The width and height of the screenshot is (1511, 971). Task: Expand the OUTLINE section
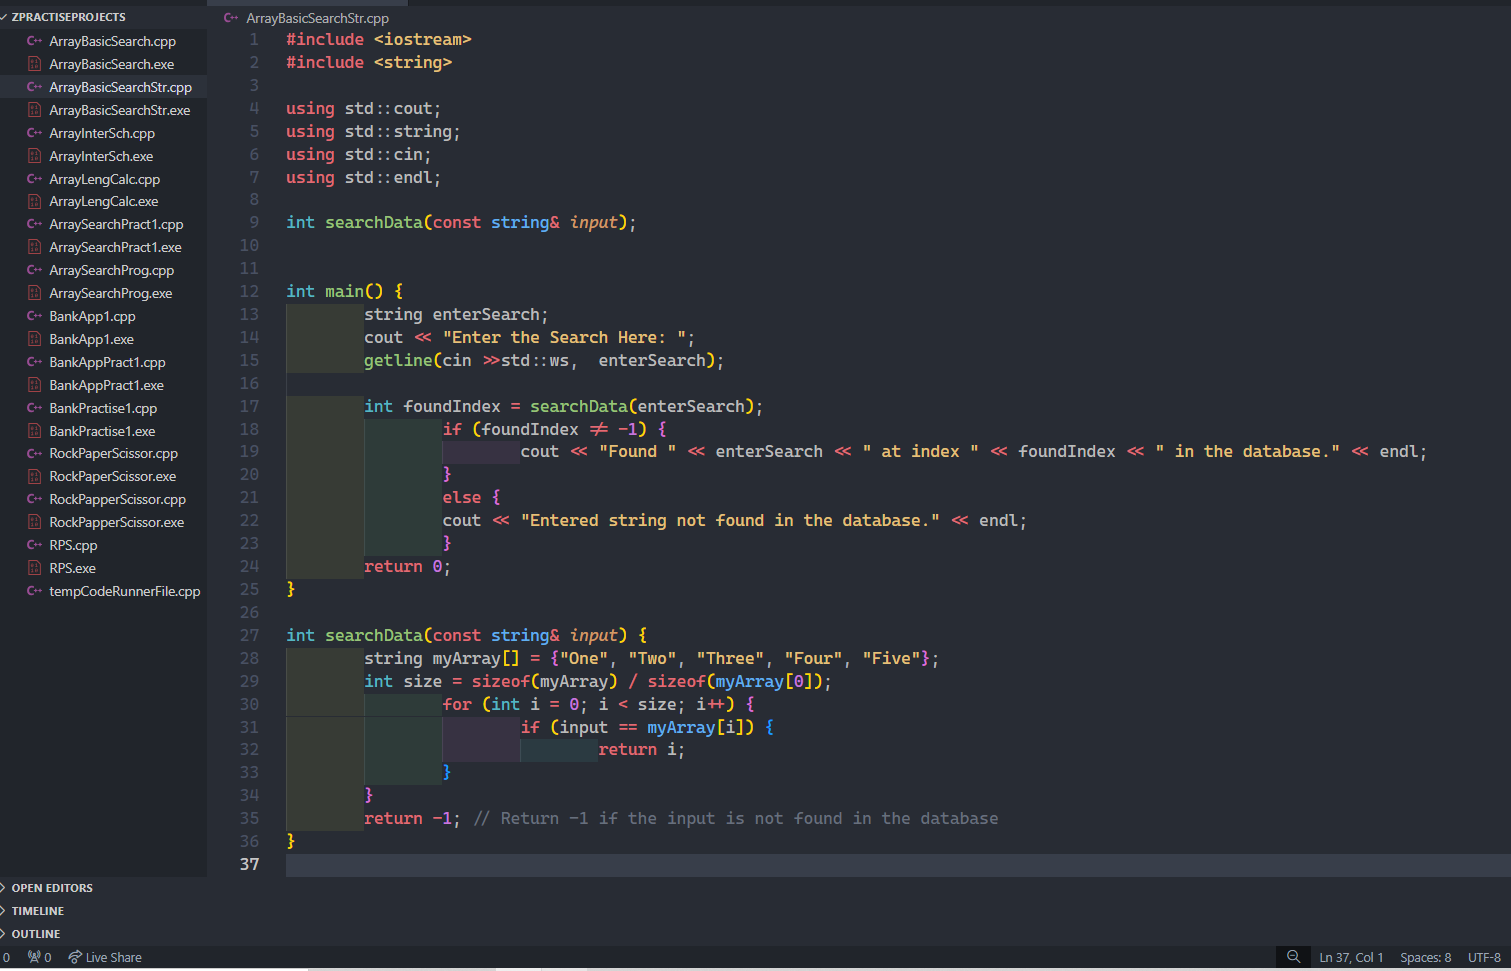tap(36, 934)
